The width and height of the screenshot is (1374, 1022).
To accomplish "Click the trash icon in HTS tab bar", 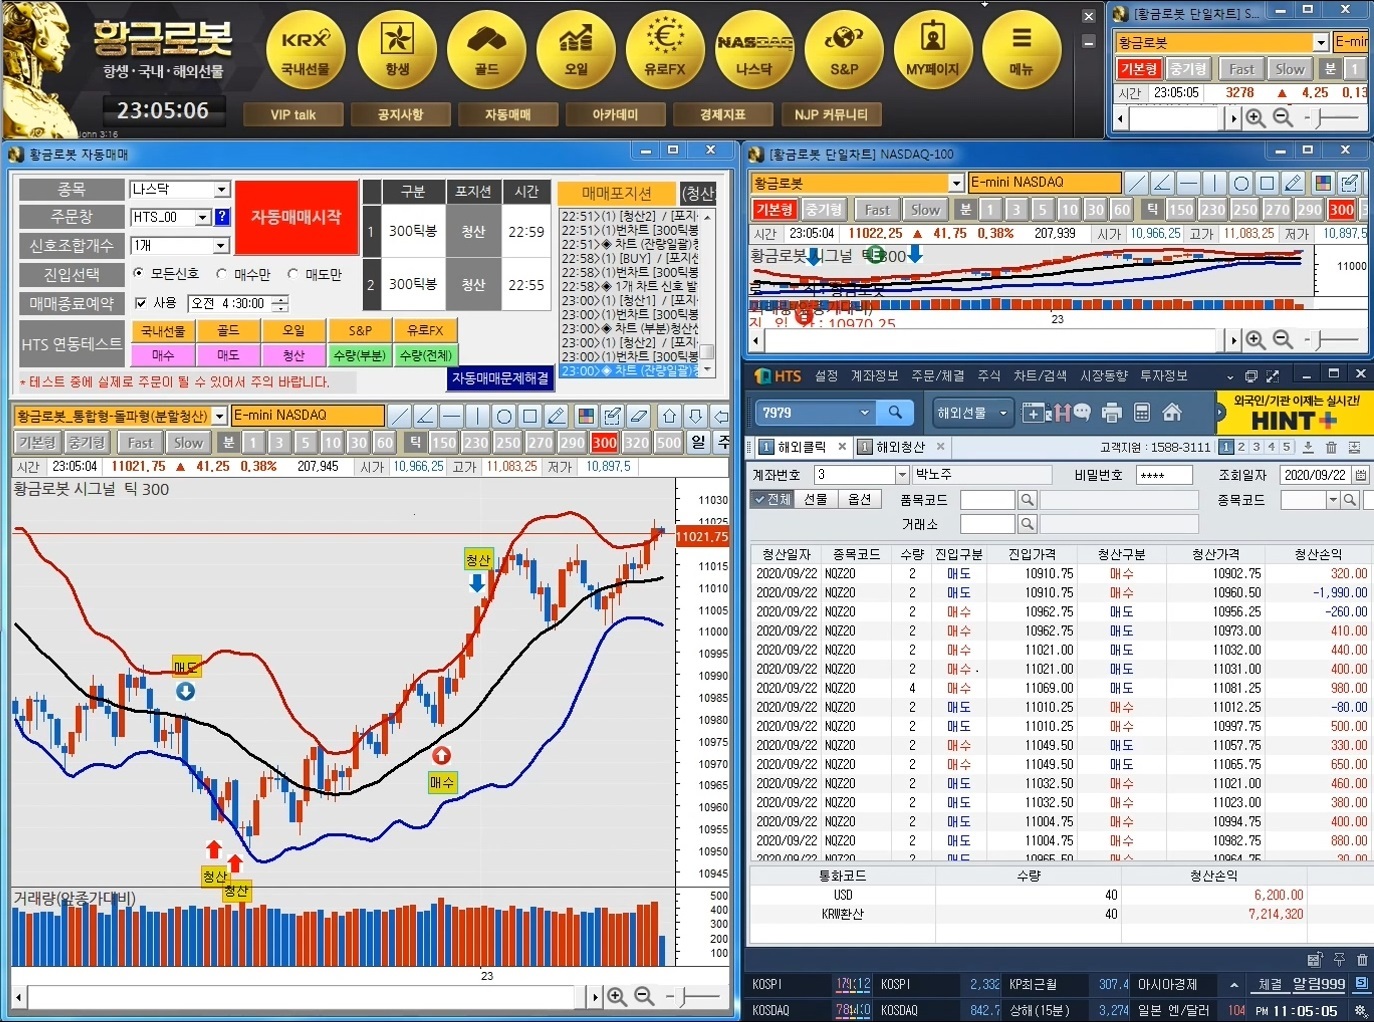I will (x=1331, y=447).
